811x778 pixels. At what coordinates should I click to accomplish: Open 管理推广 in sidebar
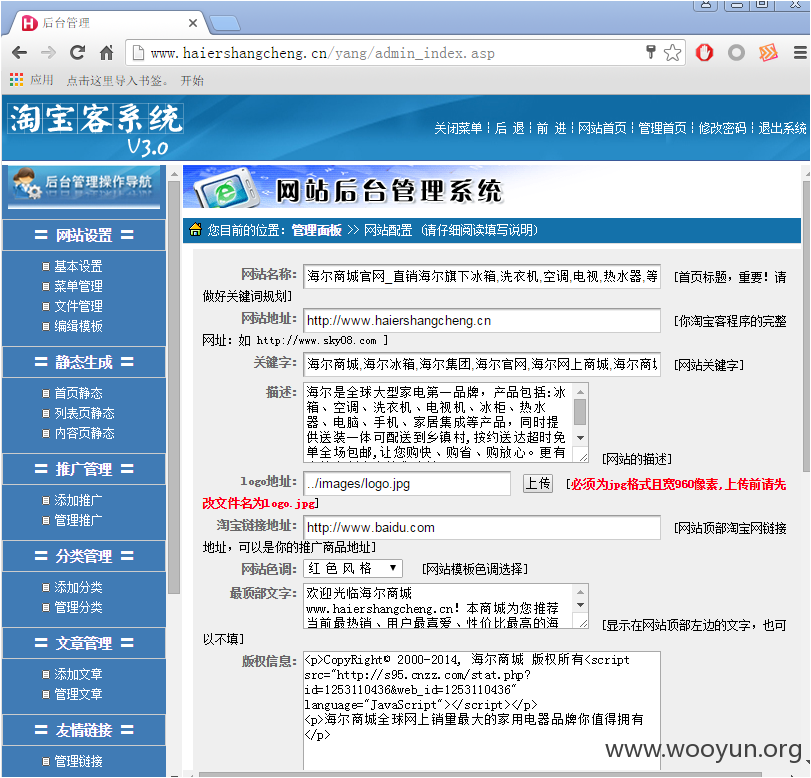point(78,520)
